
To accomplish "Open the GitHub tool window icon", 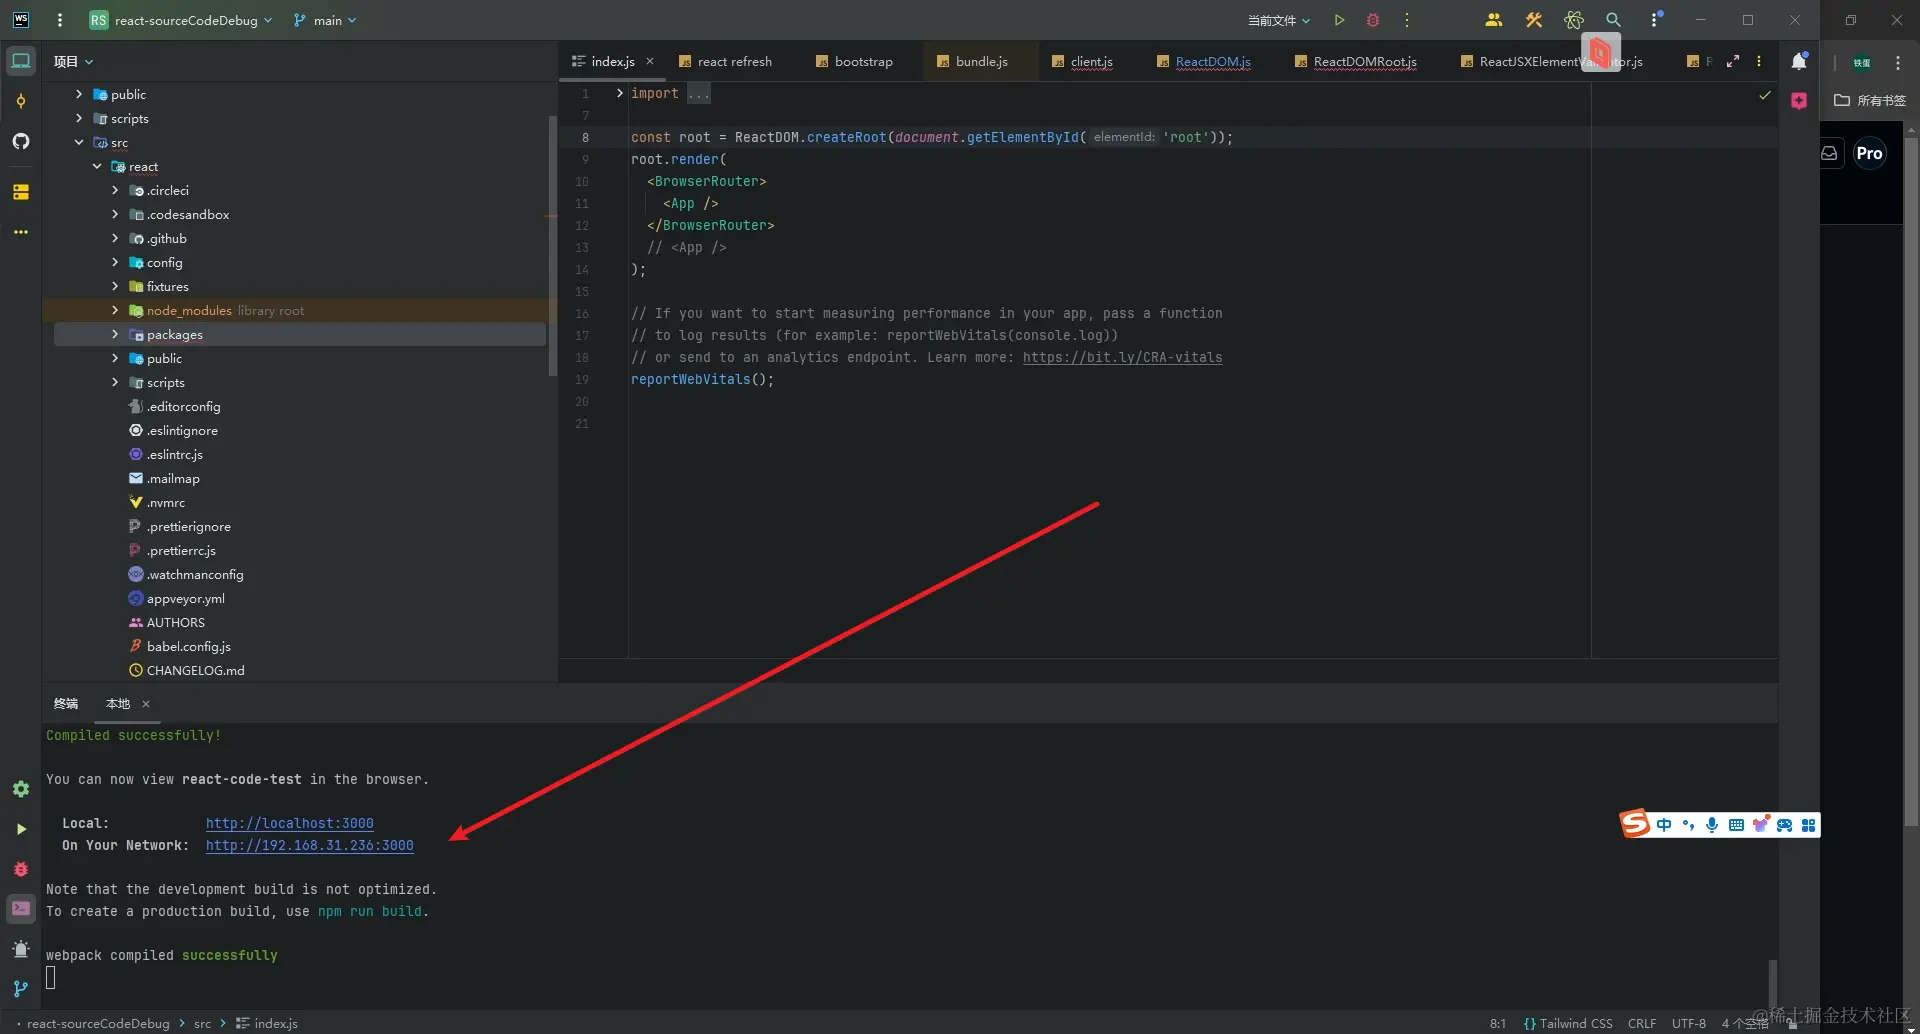I will [21, 141].
